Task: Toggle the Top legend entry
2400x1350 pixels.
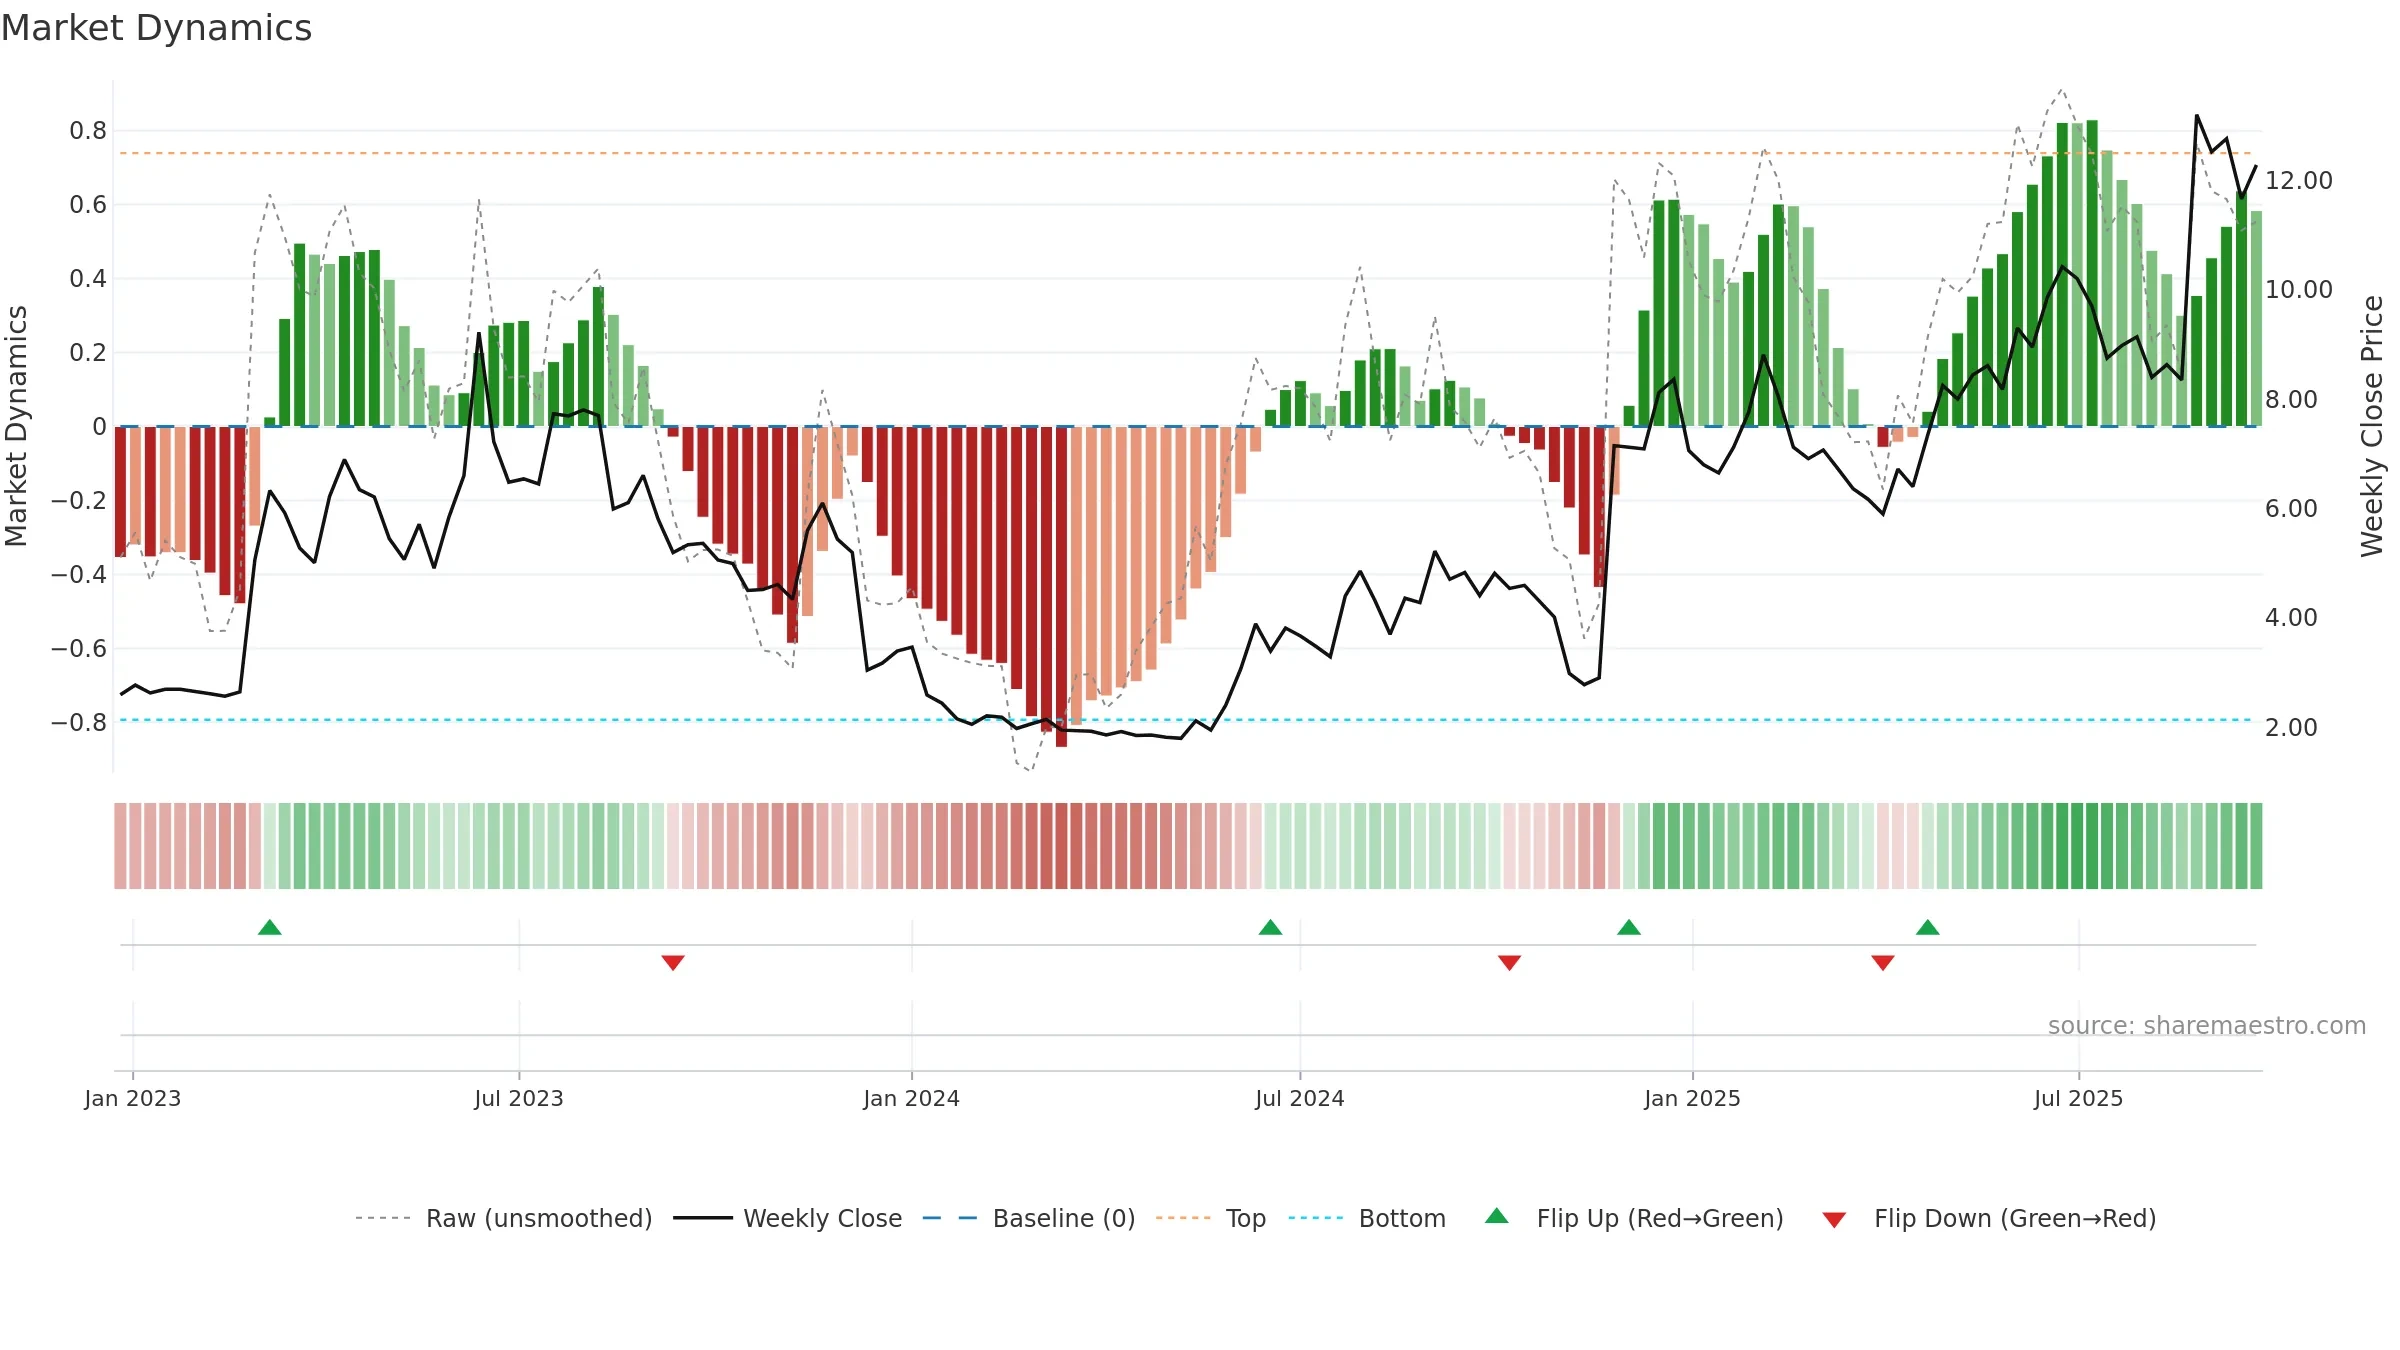Action: coord(1211,1219)
